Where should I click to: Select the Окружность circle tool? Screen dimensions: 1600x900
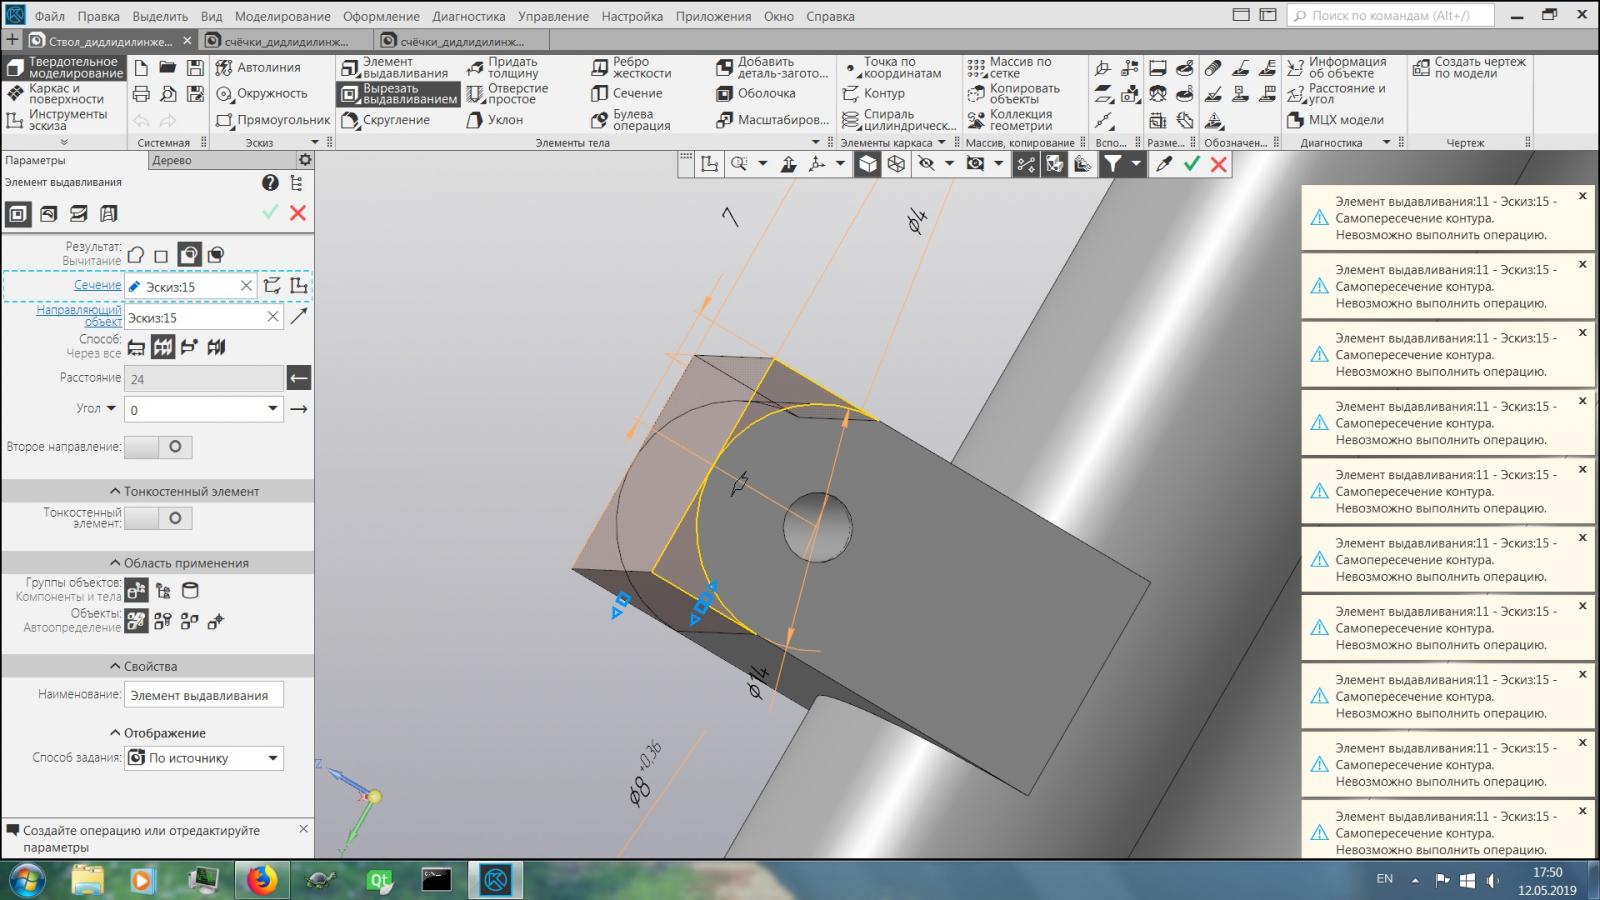pyautogui.click(x=262, y=93)
